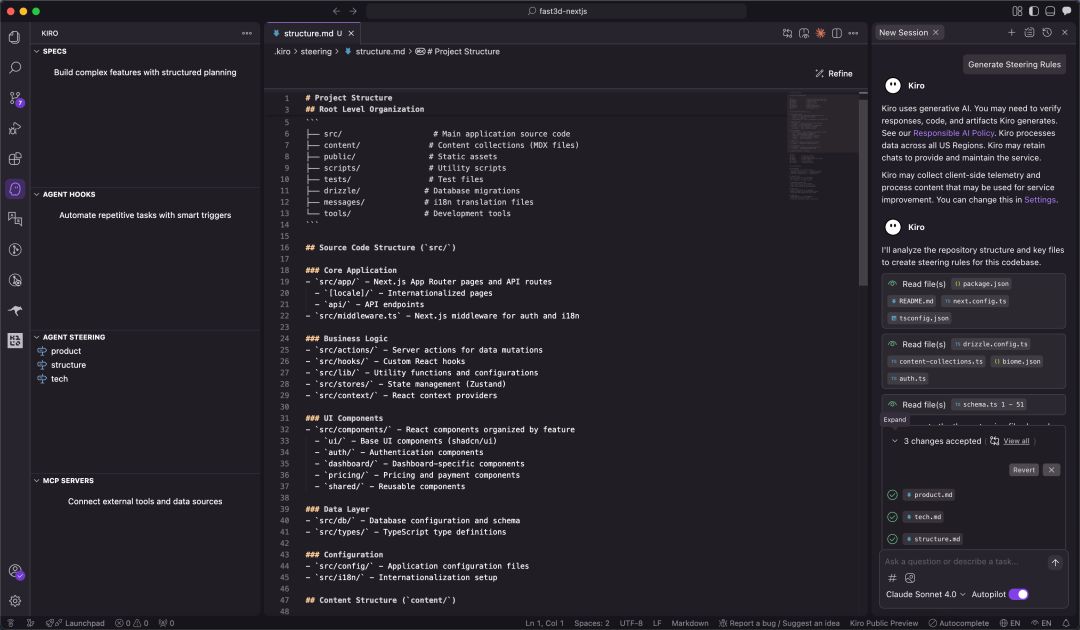Collapse the 3 changes accepted list

[896, 440]
